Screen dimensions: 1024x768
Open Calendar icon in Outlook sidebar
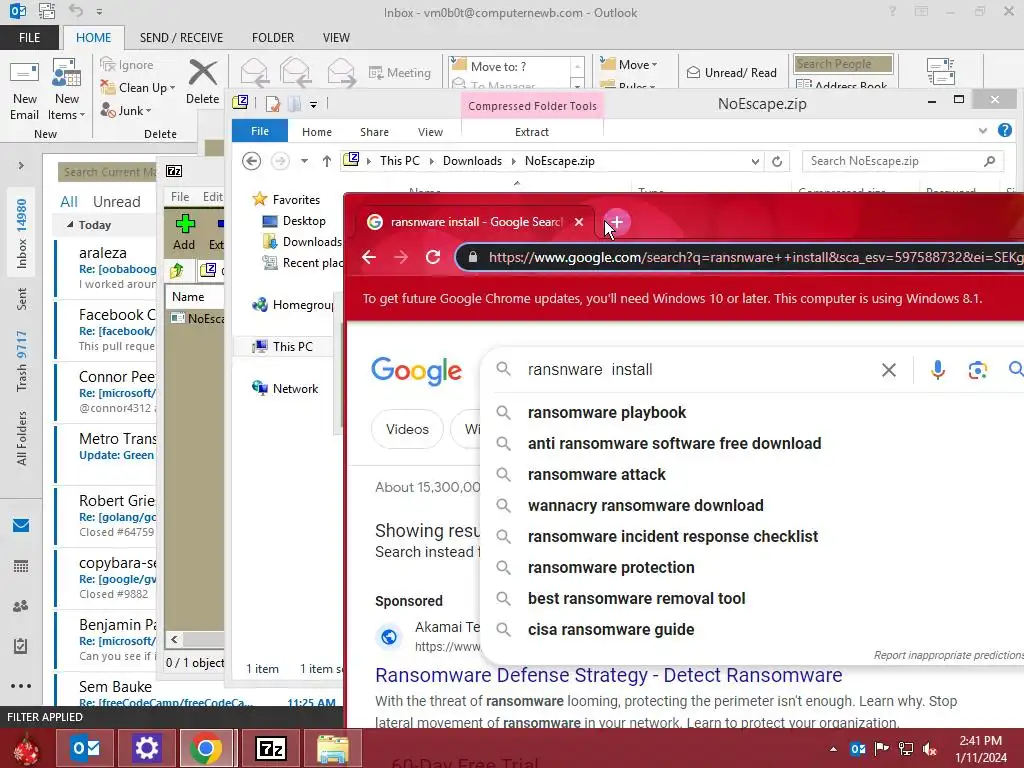click(21, 566)
